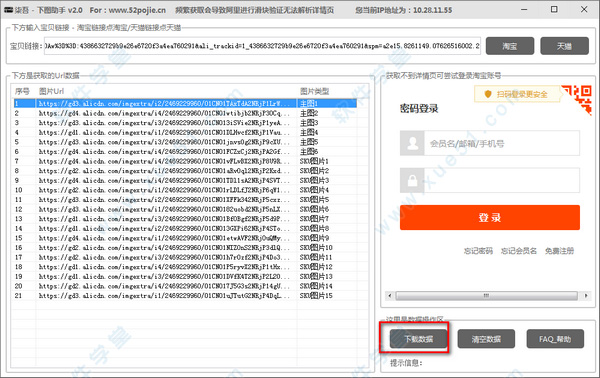Select row 20 with type SKU图片14

(x=185, y=286)
